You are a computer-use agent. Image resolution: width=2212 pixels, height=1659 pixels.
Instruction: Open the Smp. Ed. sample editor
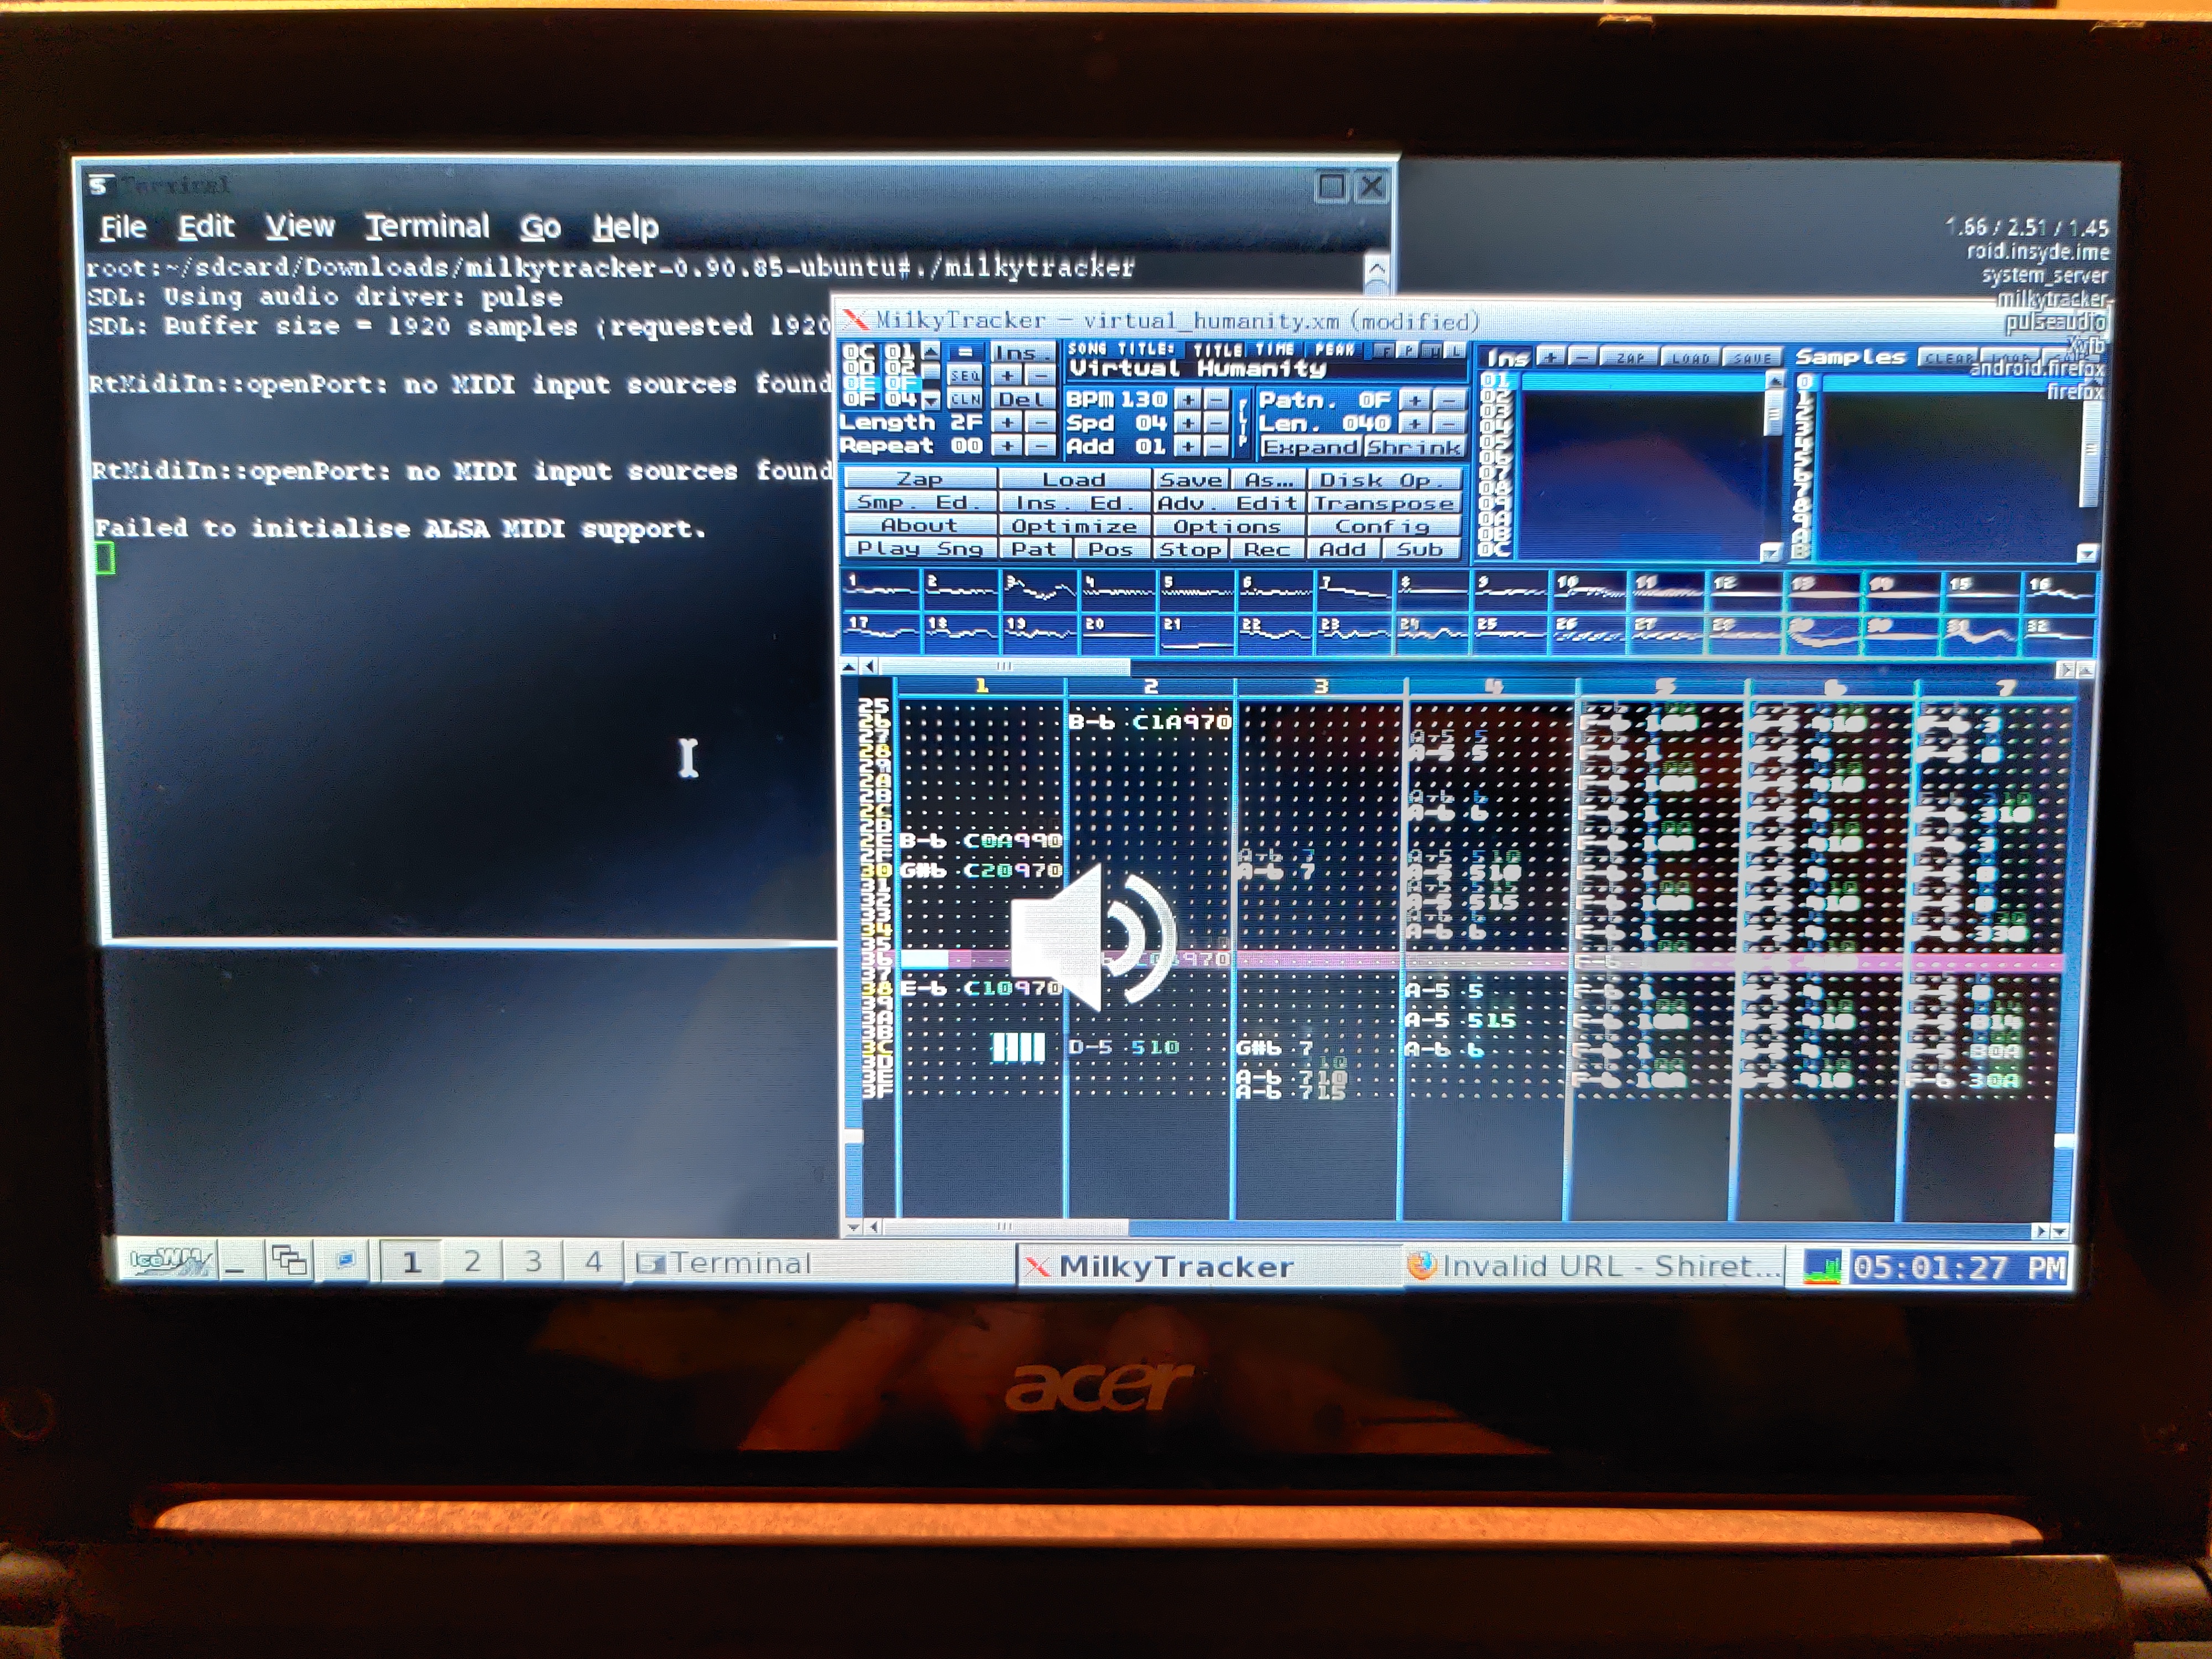click(920, 502)
